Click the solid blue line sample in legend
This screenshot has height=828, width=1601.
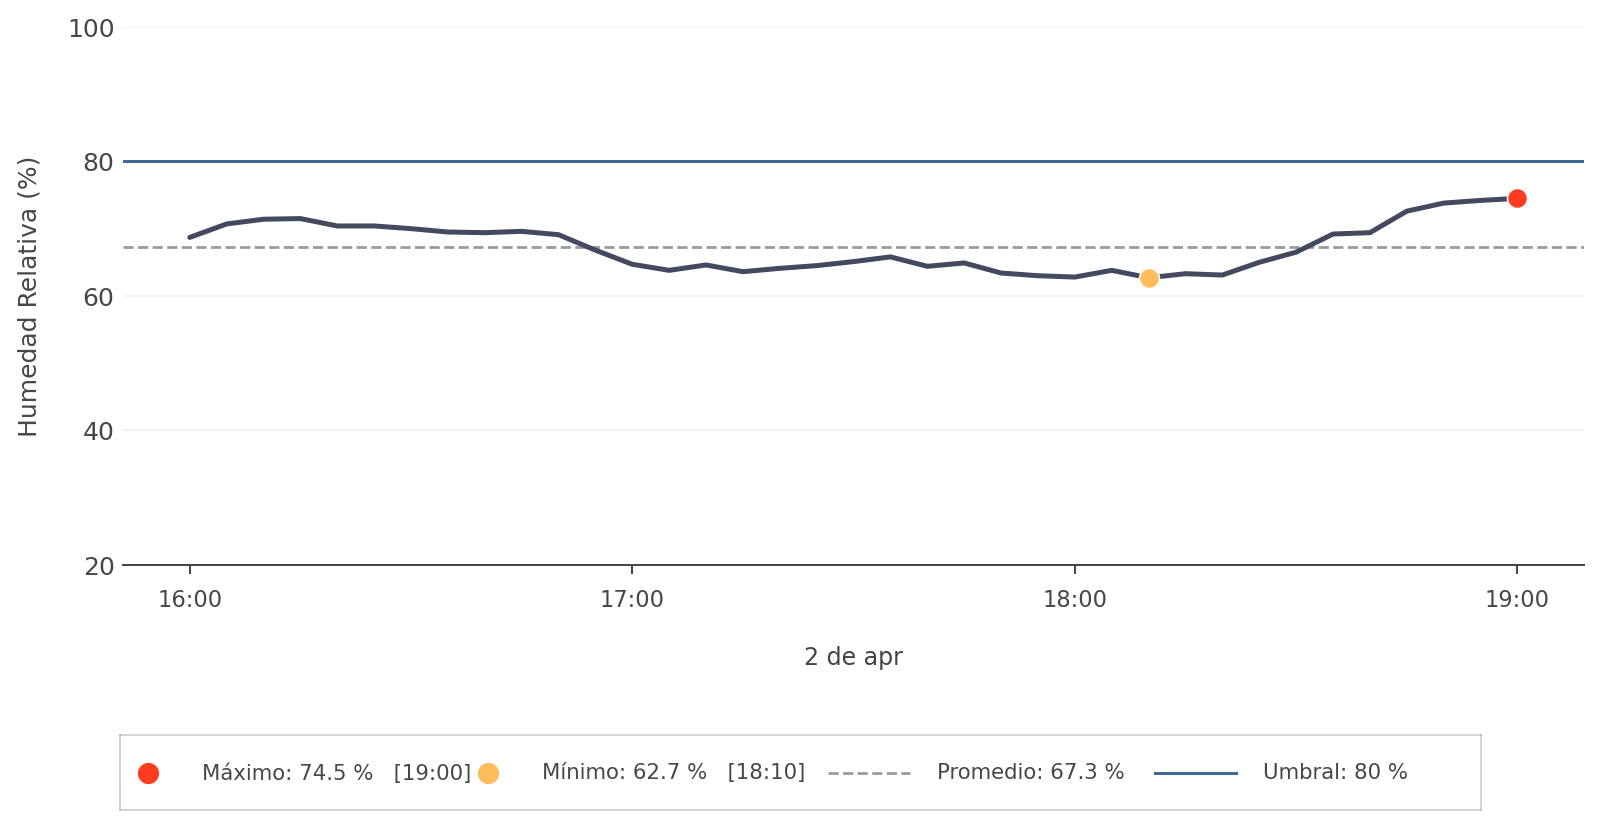tap(1195, 773)
